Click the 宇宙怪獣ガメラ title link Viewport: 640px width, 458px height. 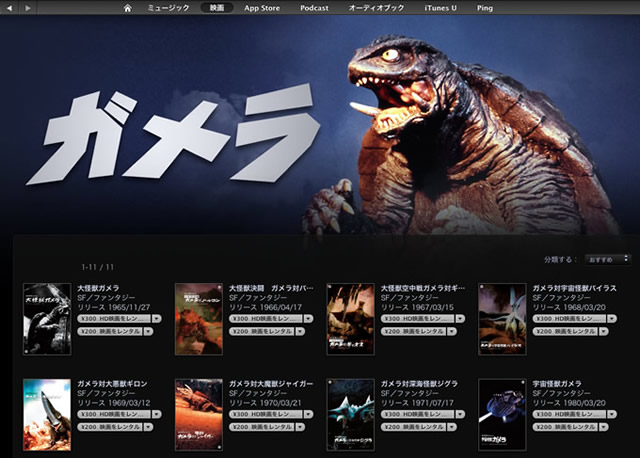click(x=557, y=384)
